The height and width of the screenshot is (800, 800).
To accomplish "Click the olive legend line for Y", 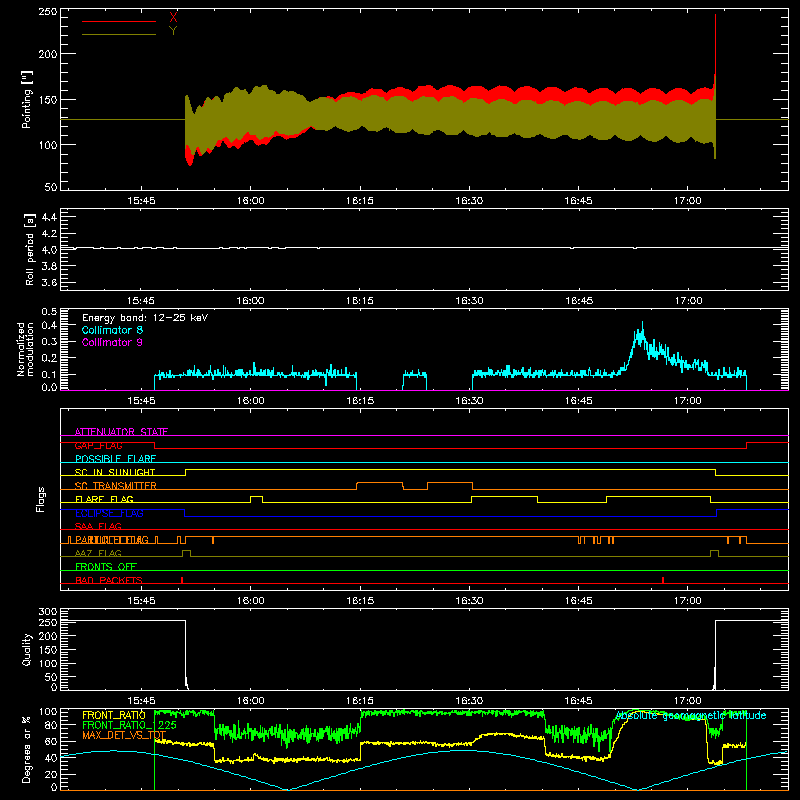I will [x=119, y=34].
